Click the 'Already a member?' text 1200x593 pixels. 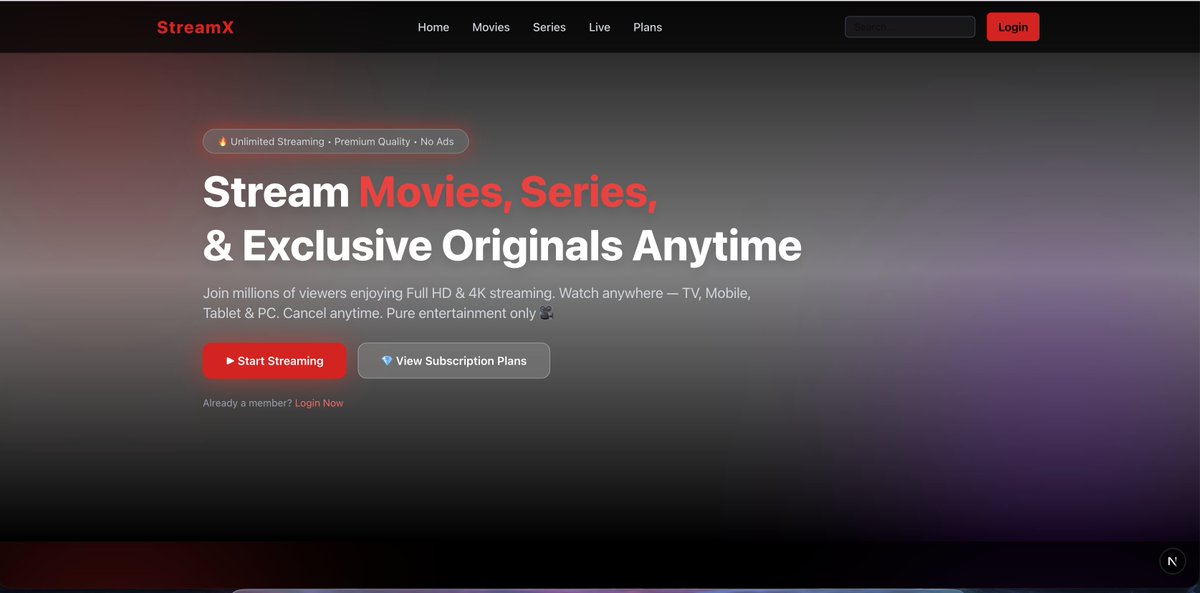pyautogui.click(x=247, y=403)
